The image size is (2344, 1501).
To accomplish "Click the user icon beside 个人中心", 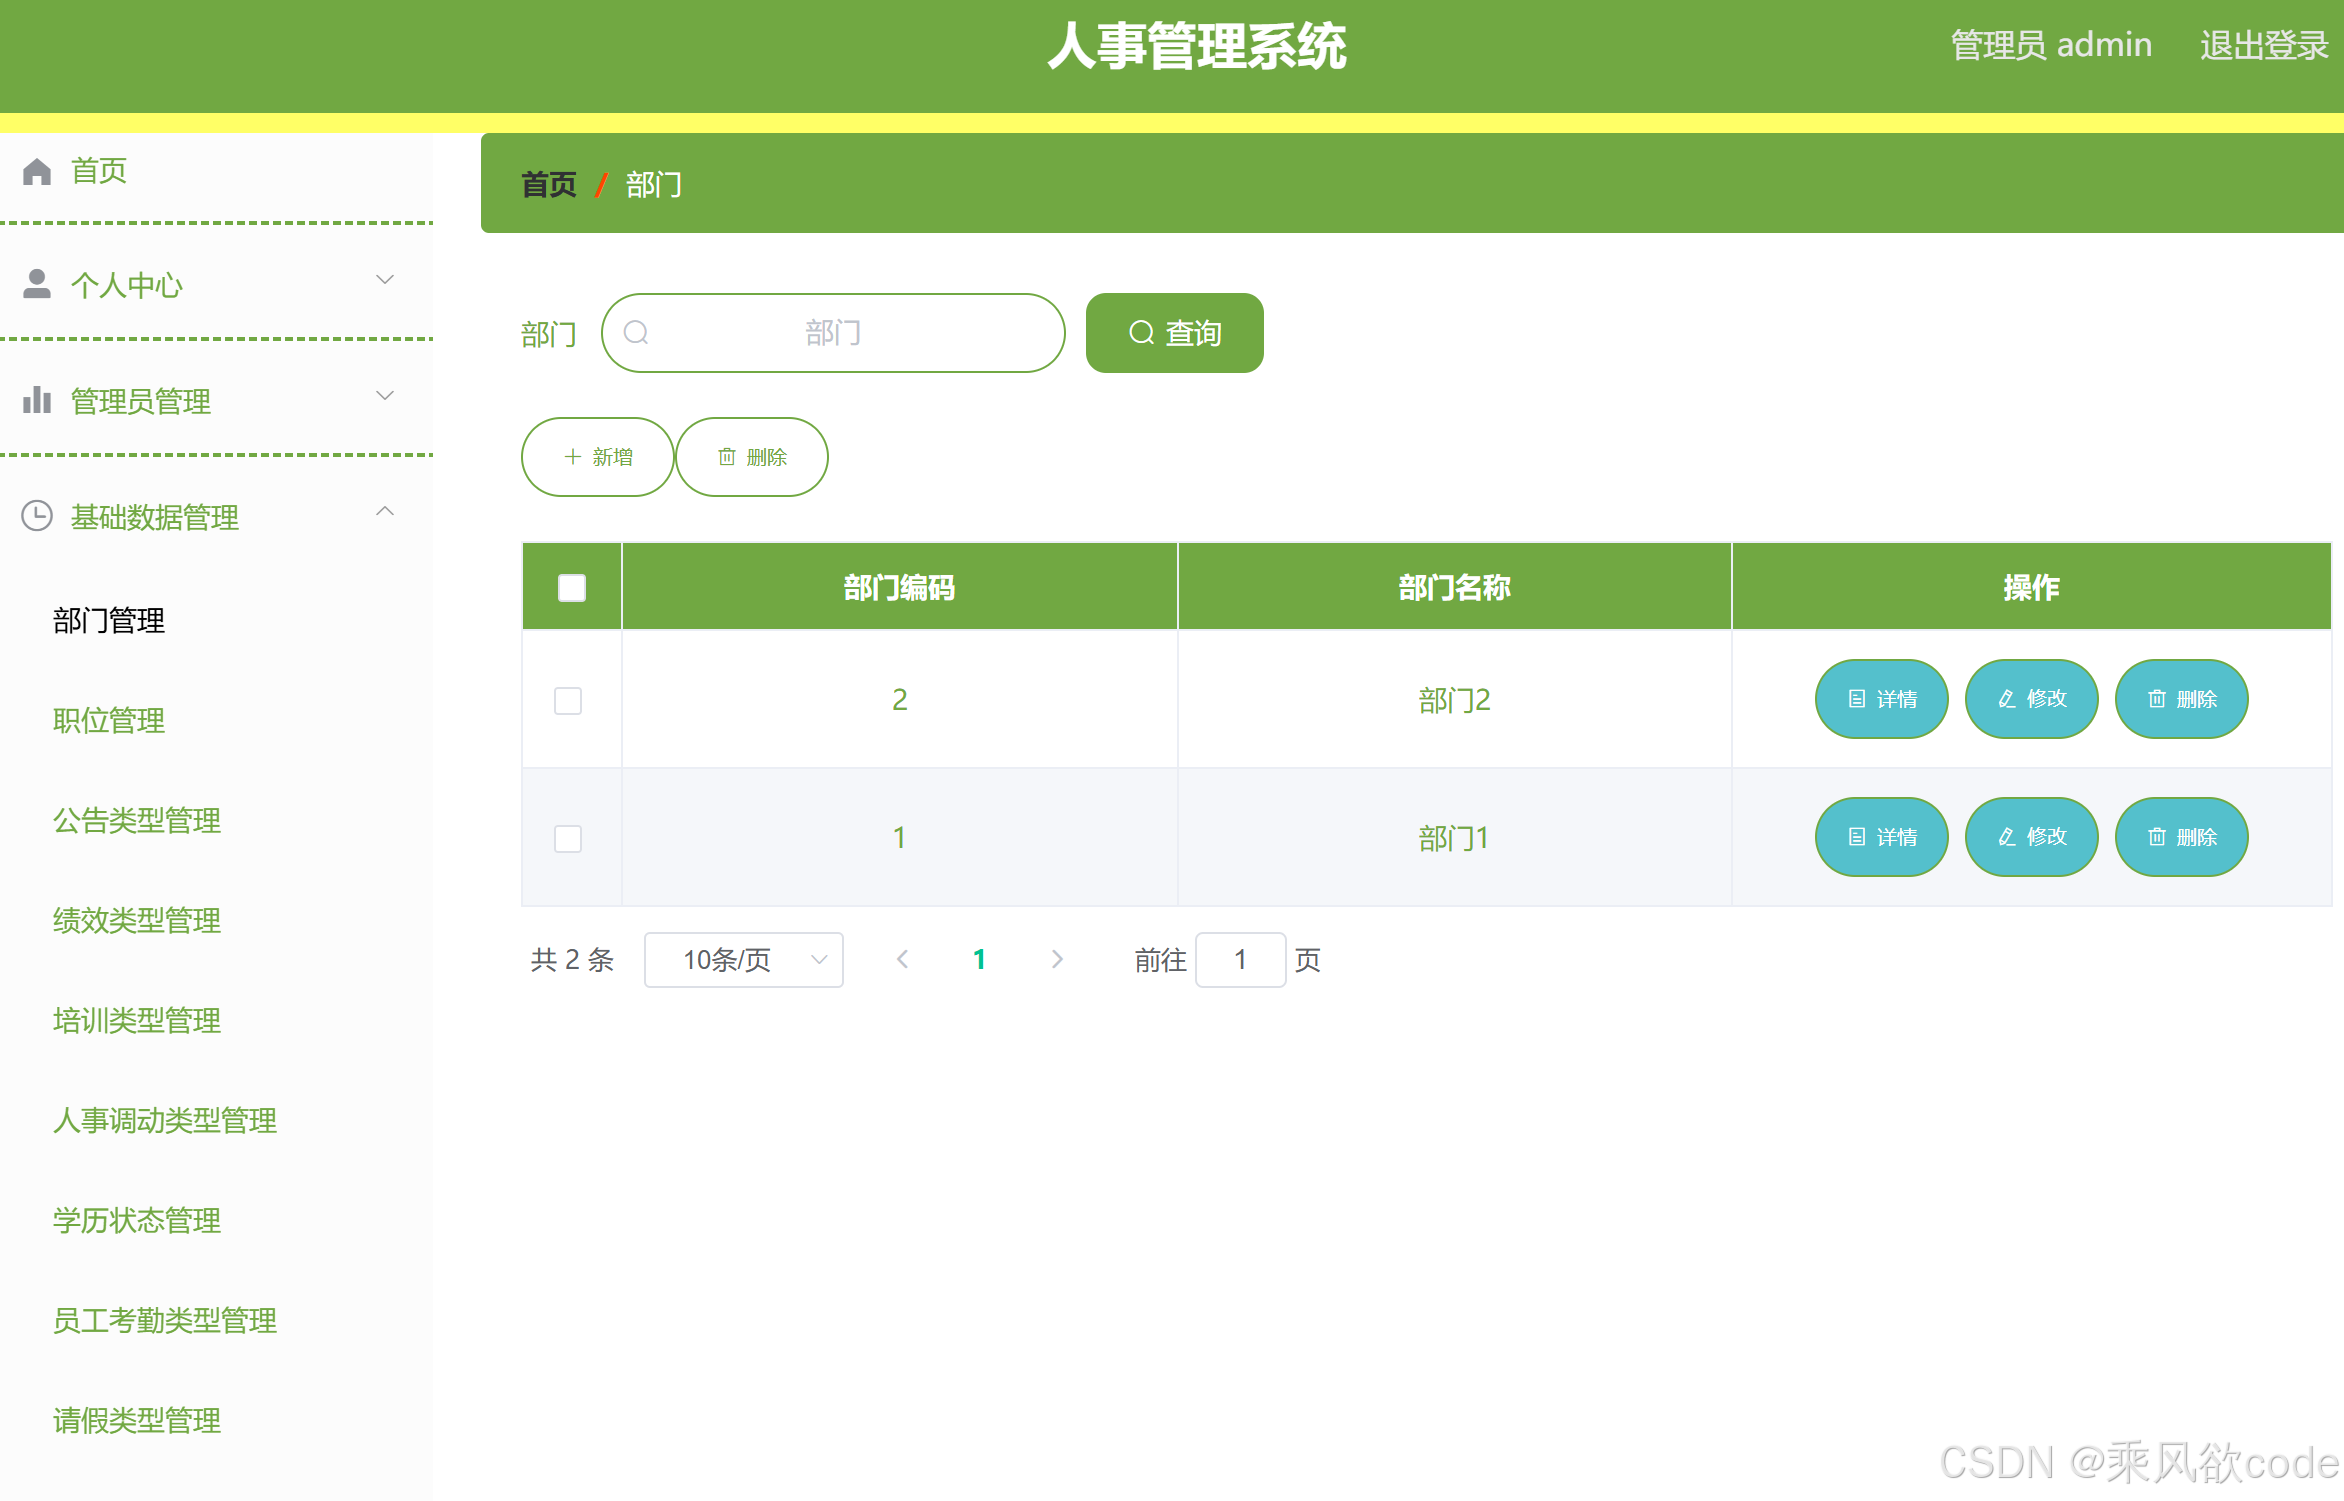I will click(x=37, y=285).
